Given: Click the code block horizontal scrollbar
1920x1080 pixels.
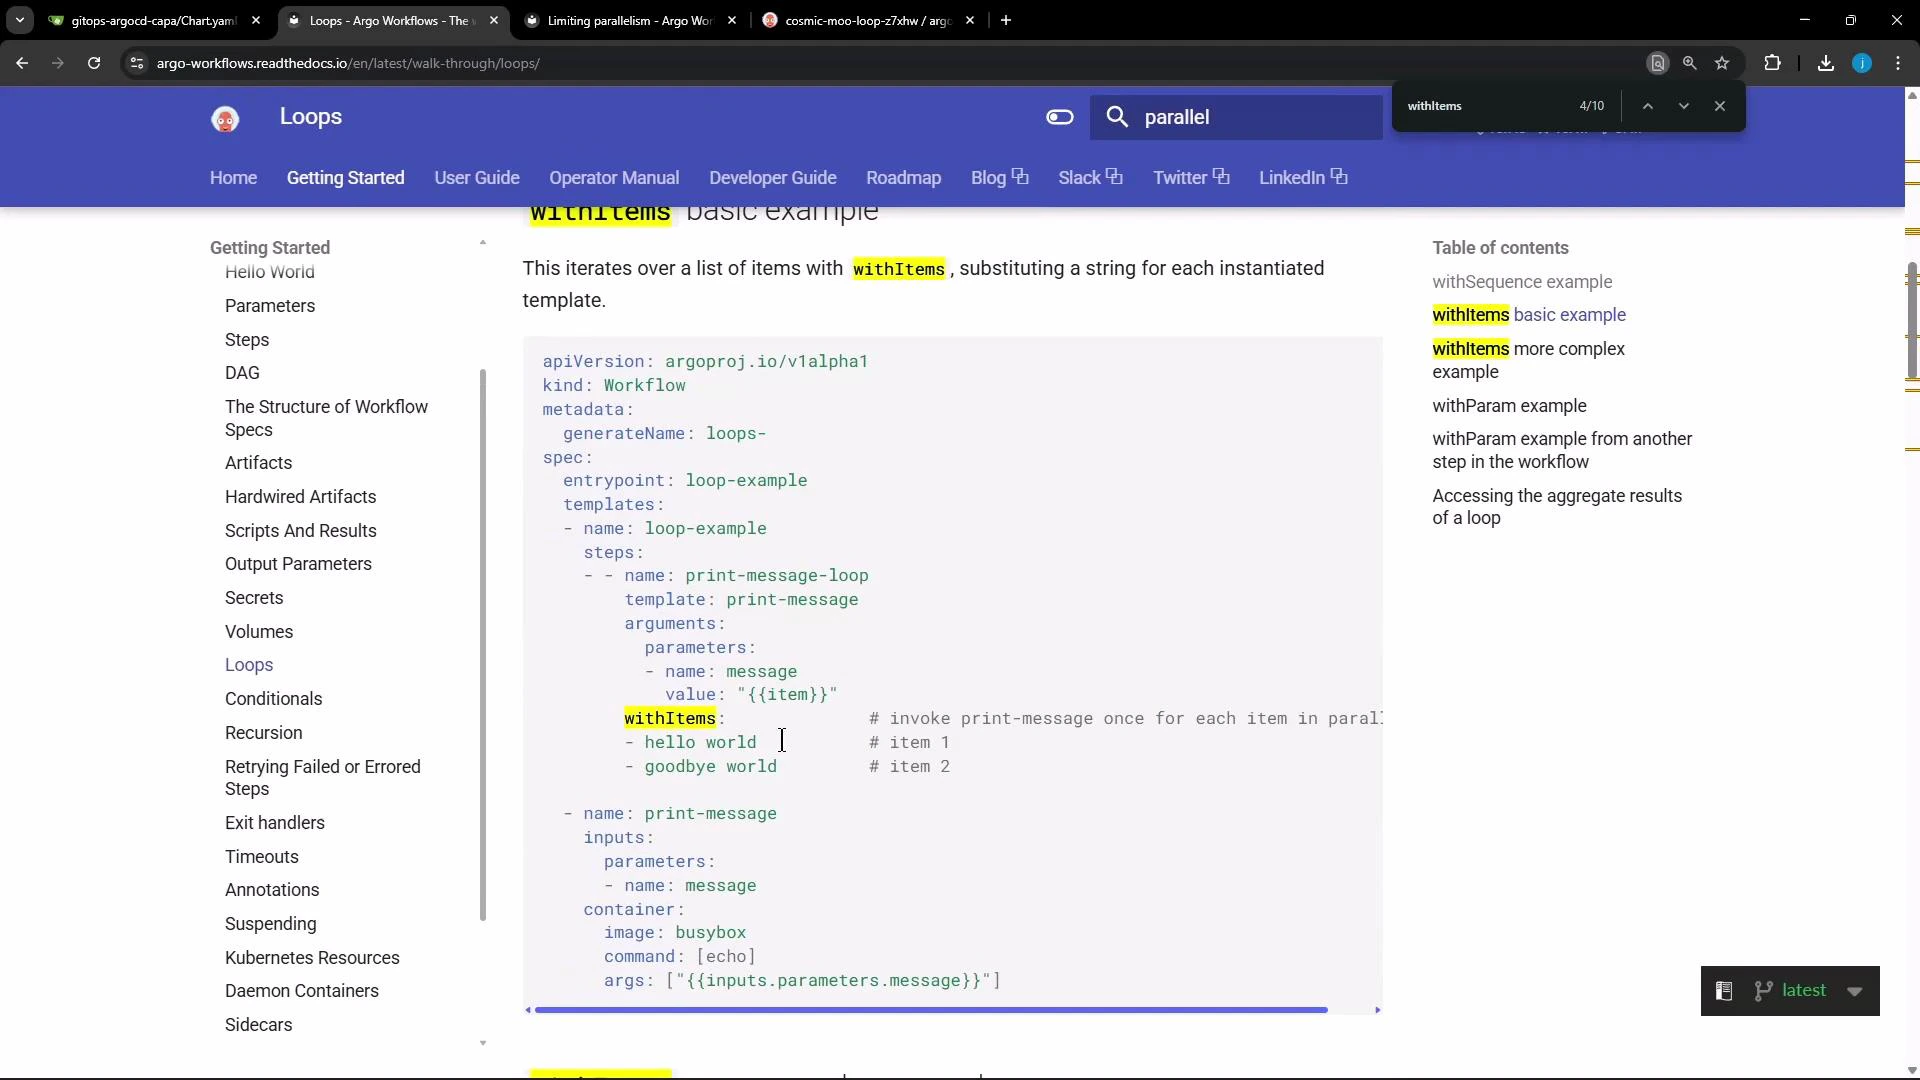Looking at the screenshot, I should coord(931,1010).
